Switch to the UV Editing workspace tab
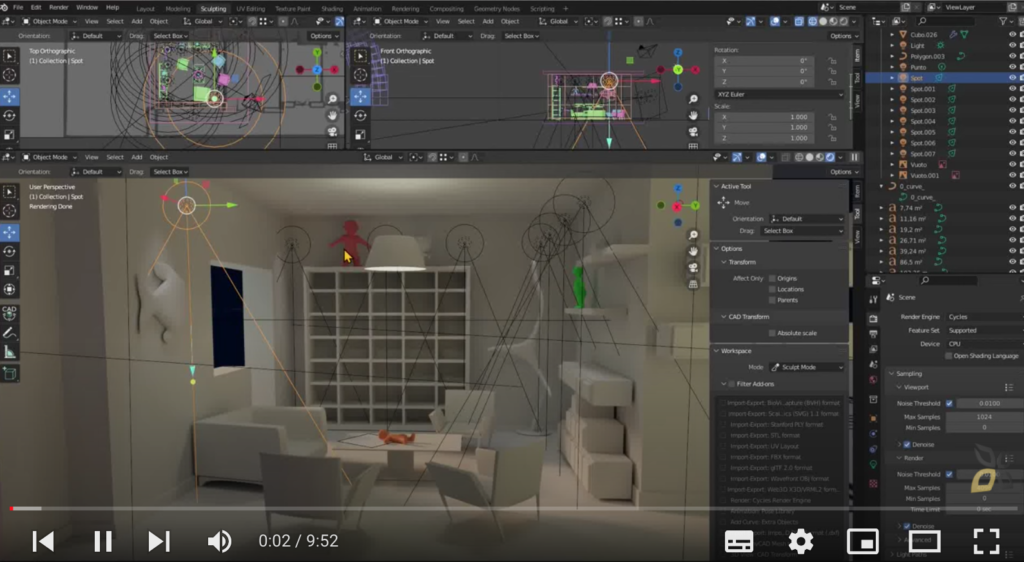1024x562 pixels. [x=250, y=8]
